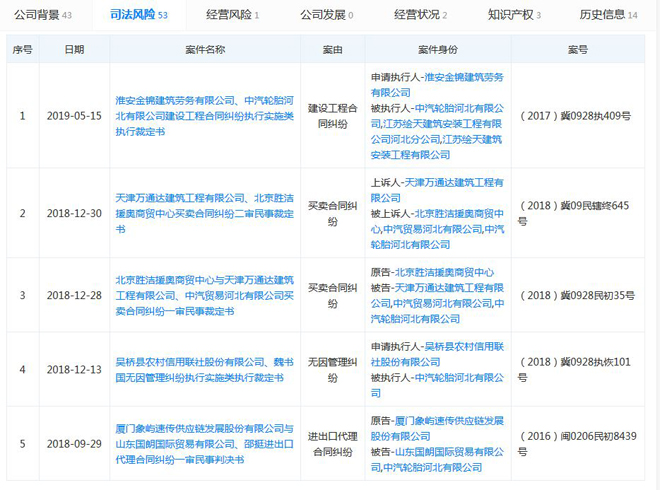Select date cell 2018-12-28

click(x=75, y=296)
